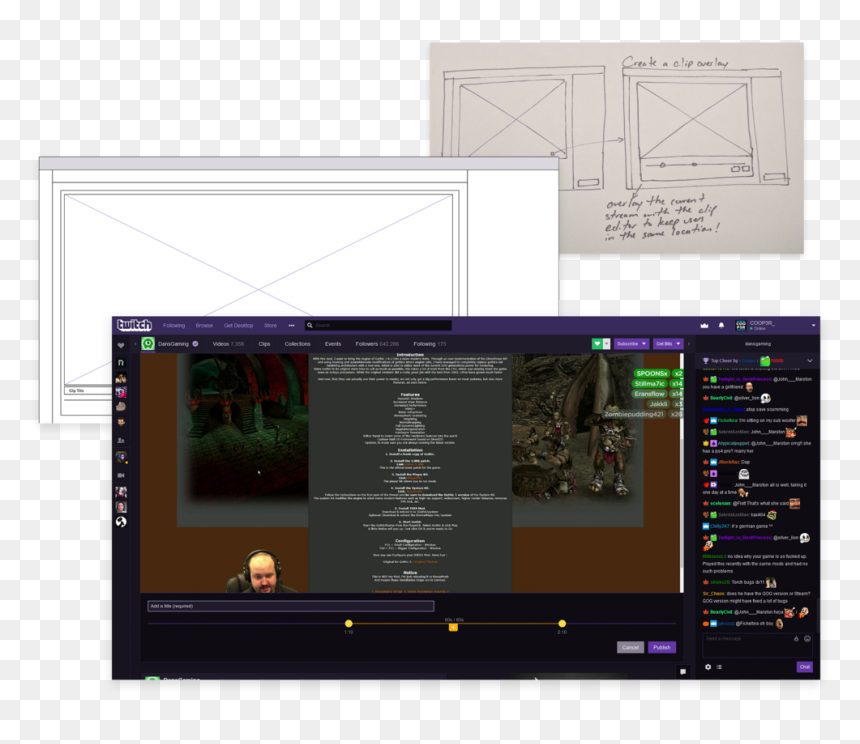Open the Followers tab
860x744 pixels.
[377, 344]
